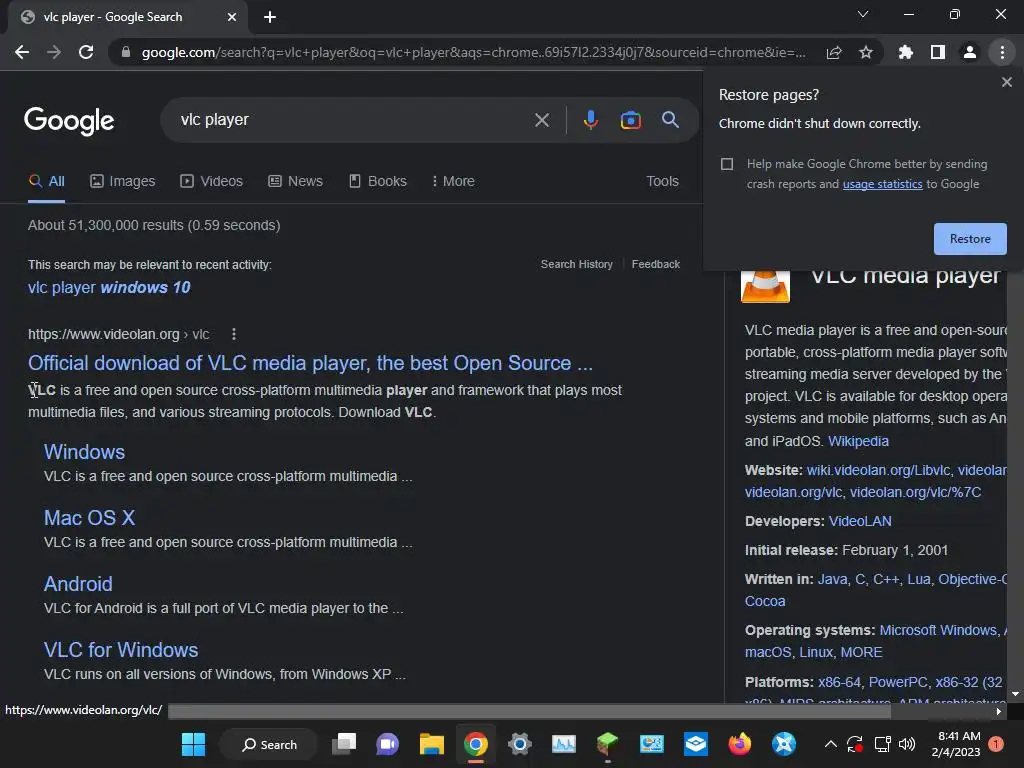Open the Official download of VLC result
The height and width of the screenshot is (768, 1024).
click(310, 363)
